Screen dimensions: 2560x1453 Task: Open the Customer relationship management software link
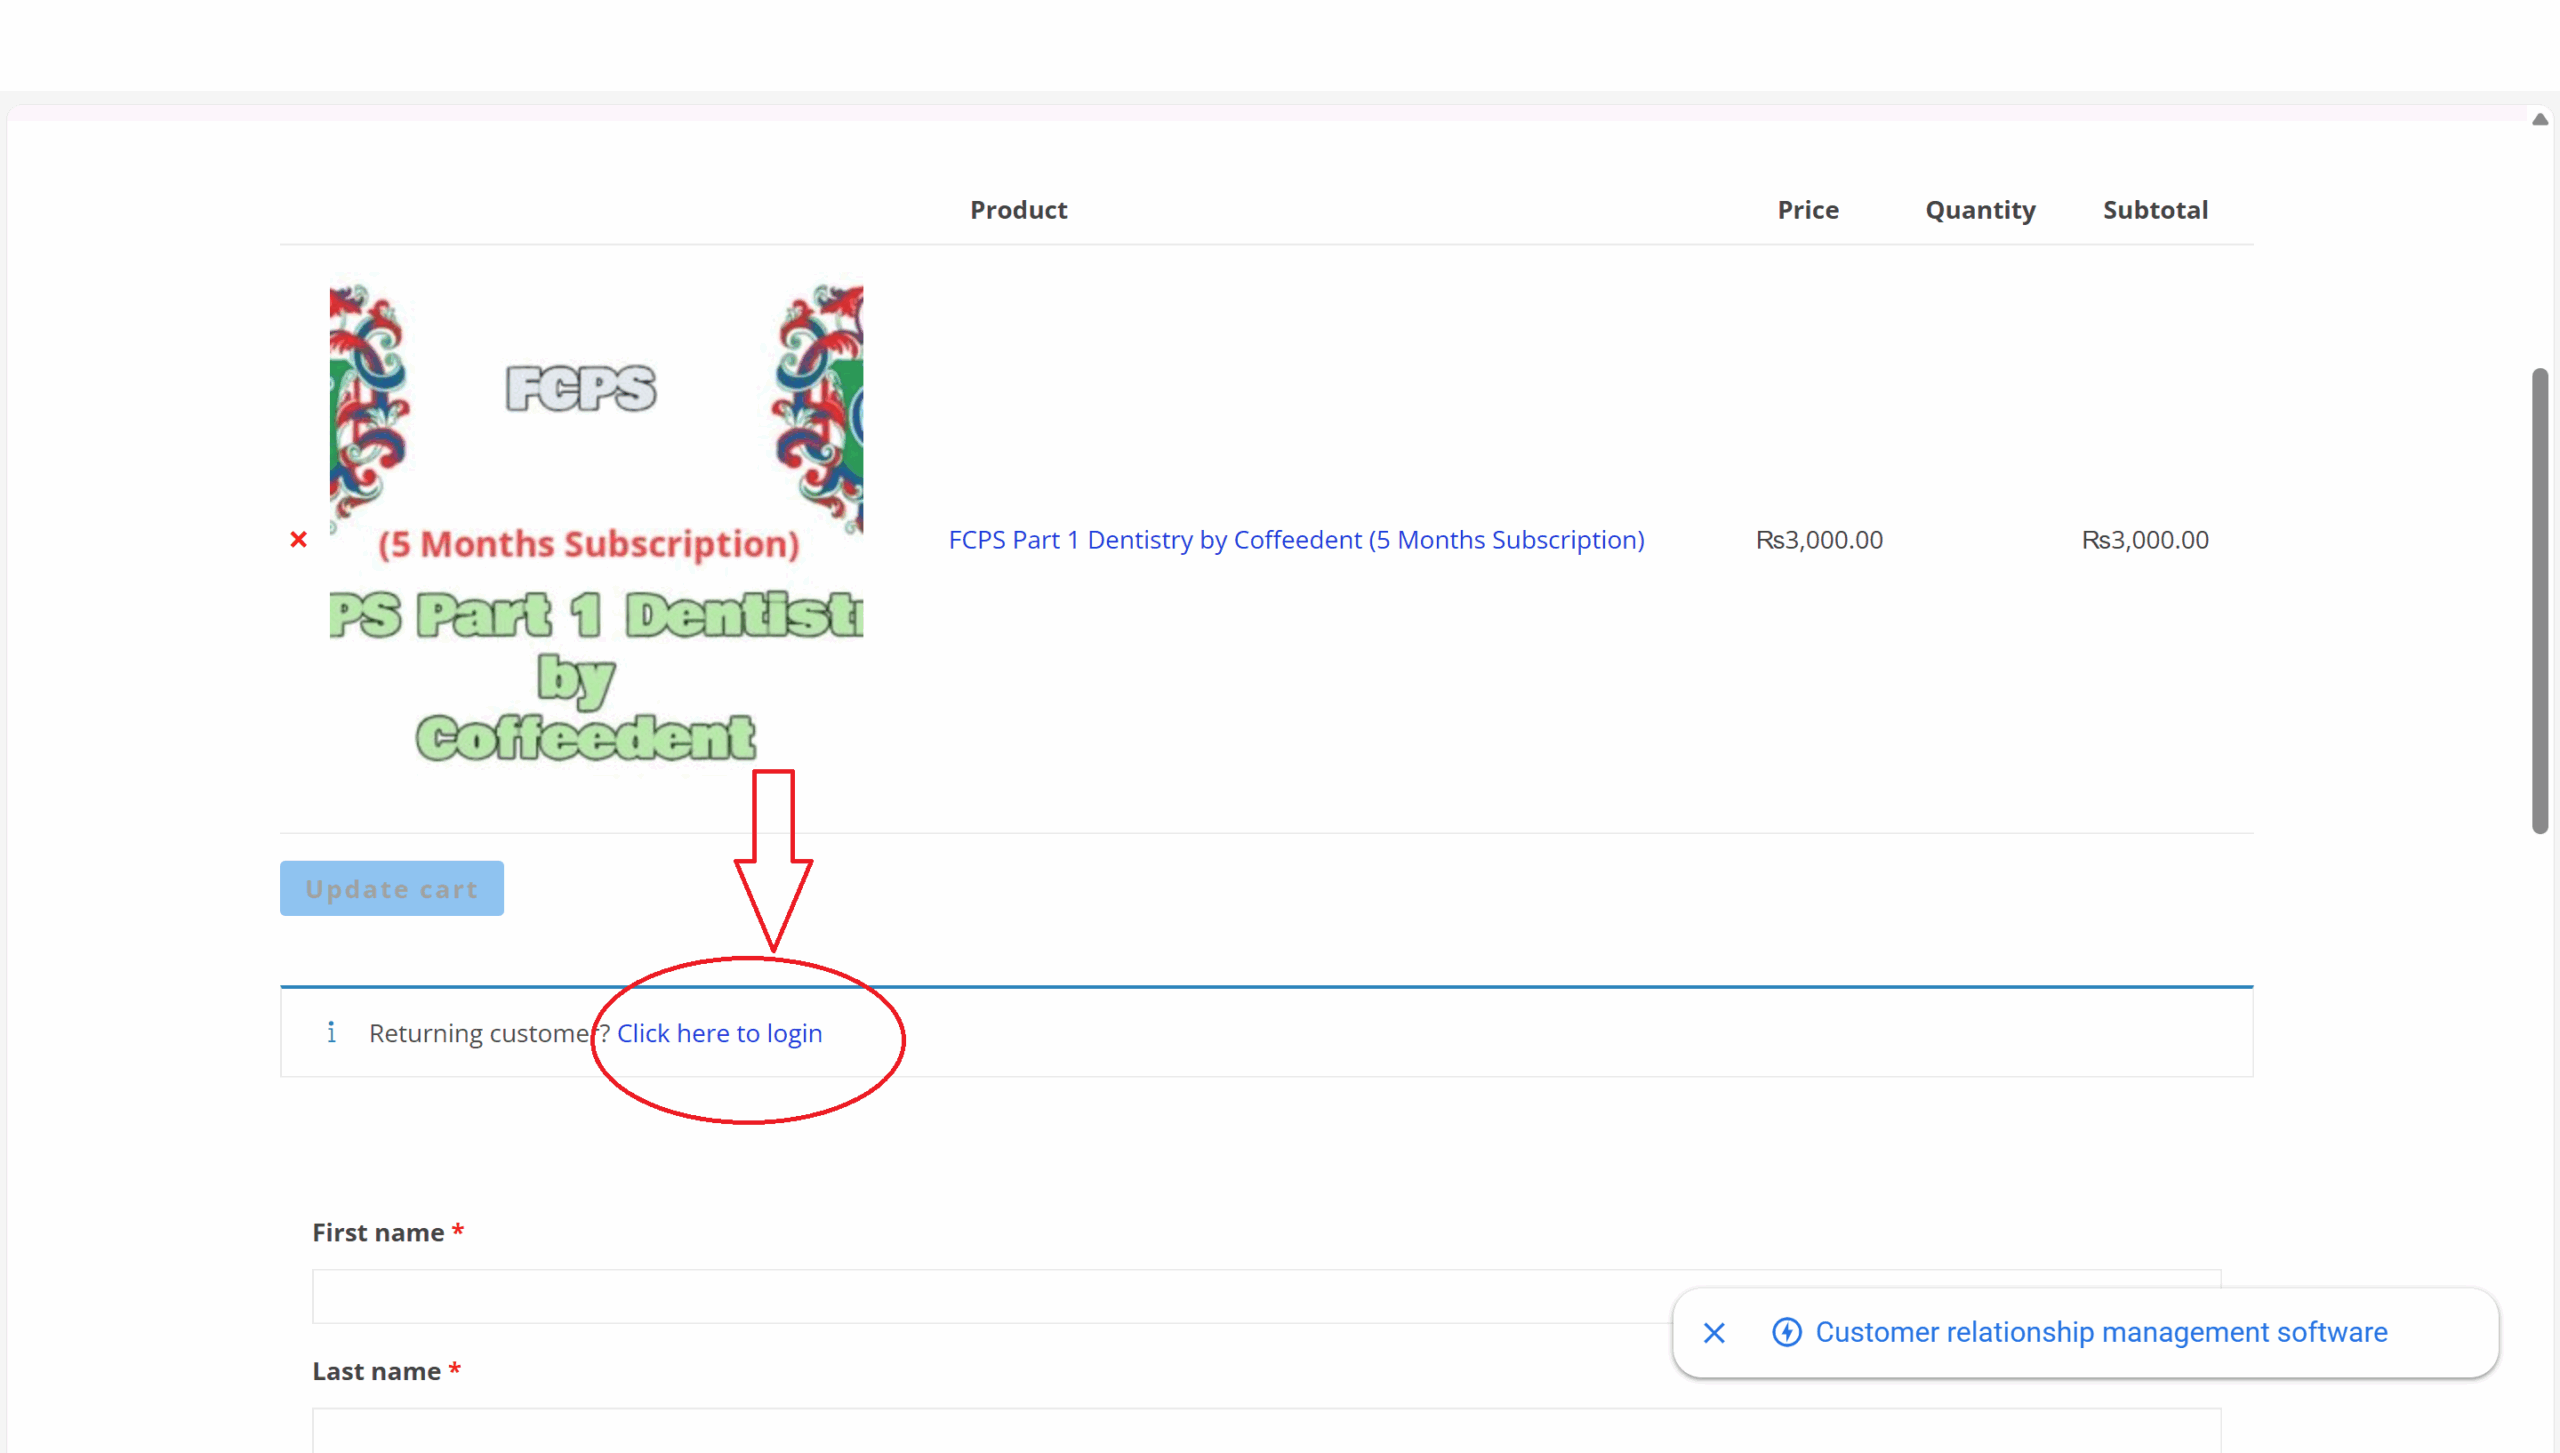(2101, 1333)
